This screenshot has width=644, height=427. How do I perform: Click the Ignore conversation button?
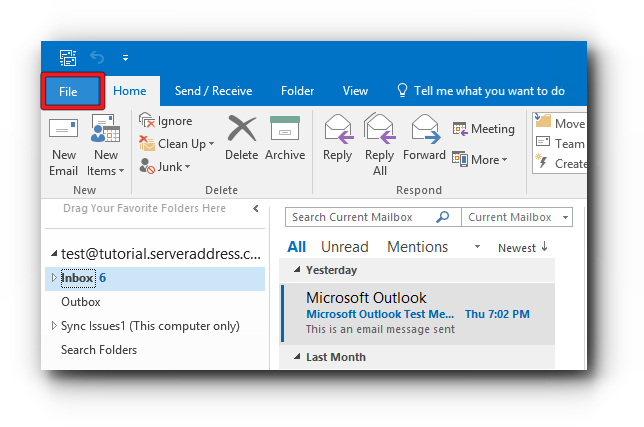(x=166, y=121)
